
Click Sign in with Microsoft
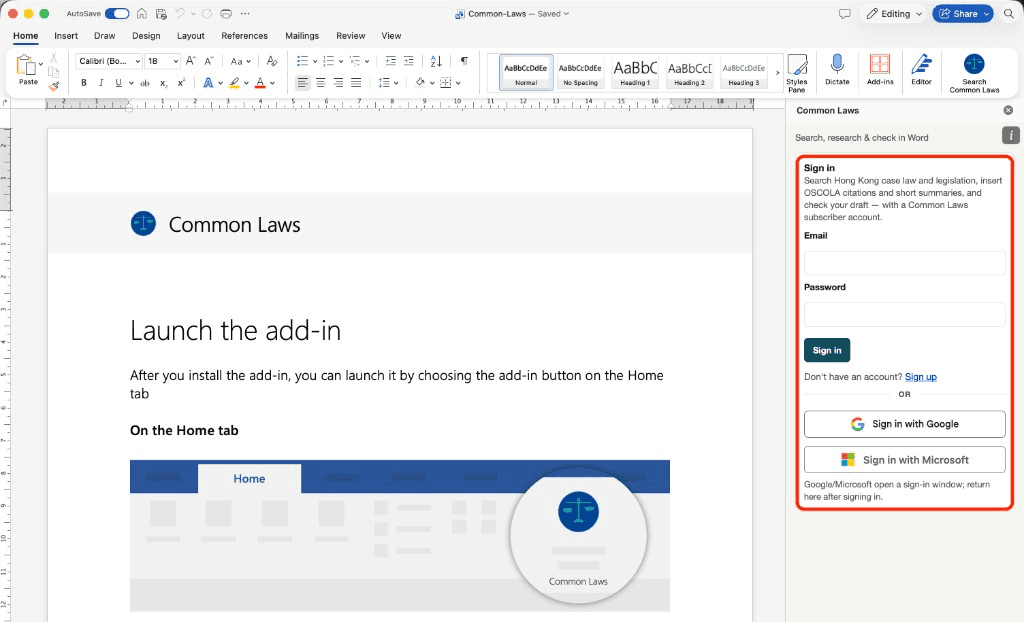[904, 460]
